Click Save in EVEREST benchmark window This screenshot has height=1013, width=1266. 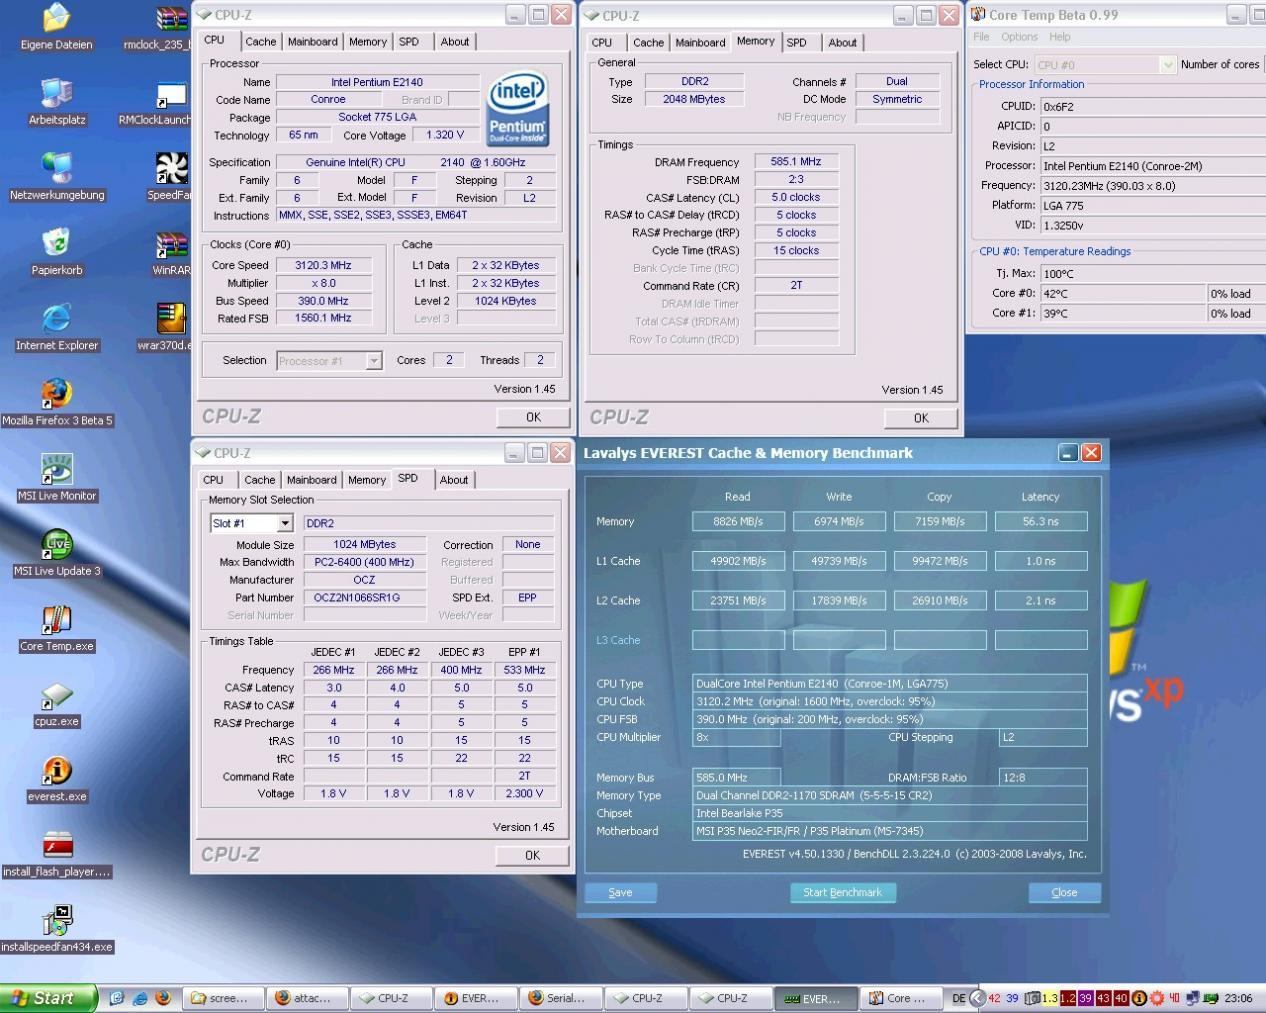[620, 892]
